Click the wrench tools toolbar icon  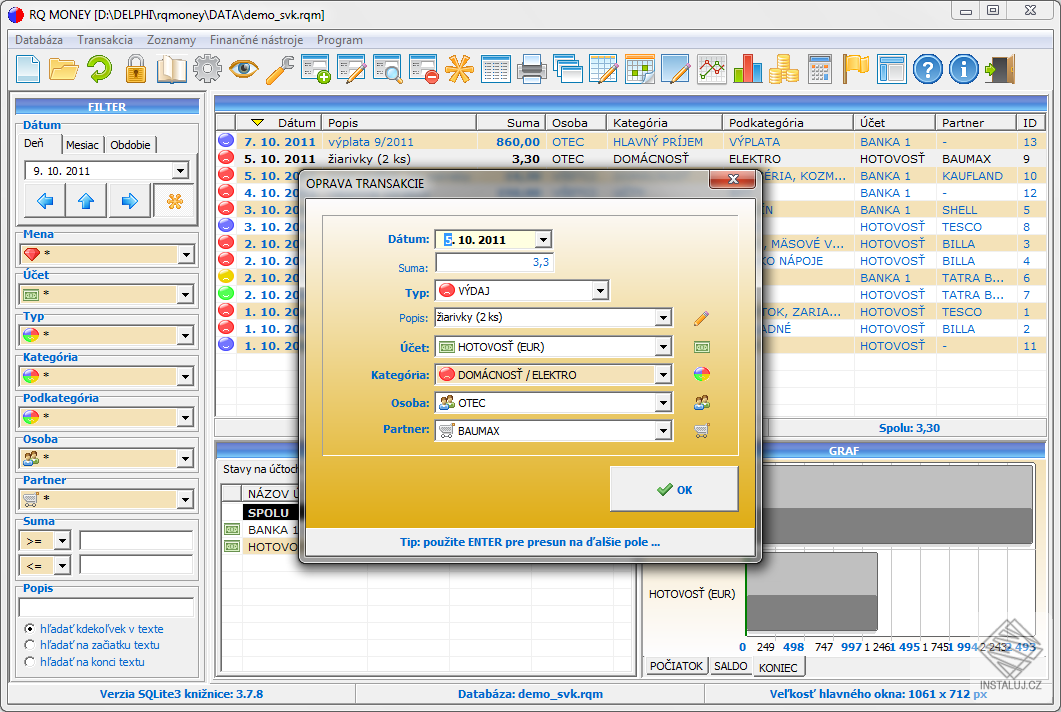279,69
